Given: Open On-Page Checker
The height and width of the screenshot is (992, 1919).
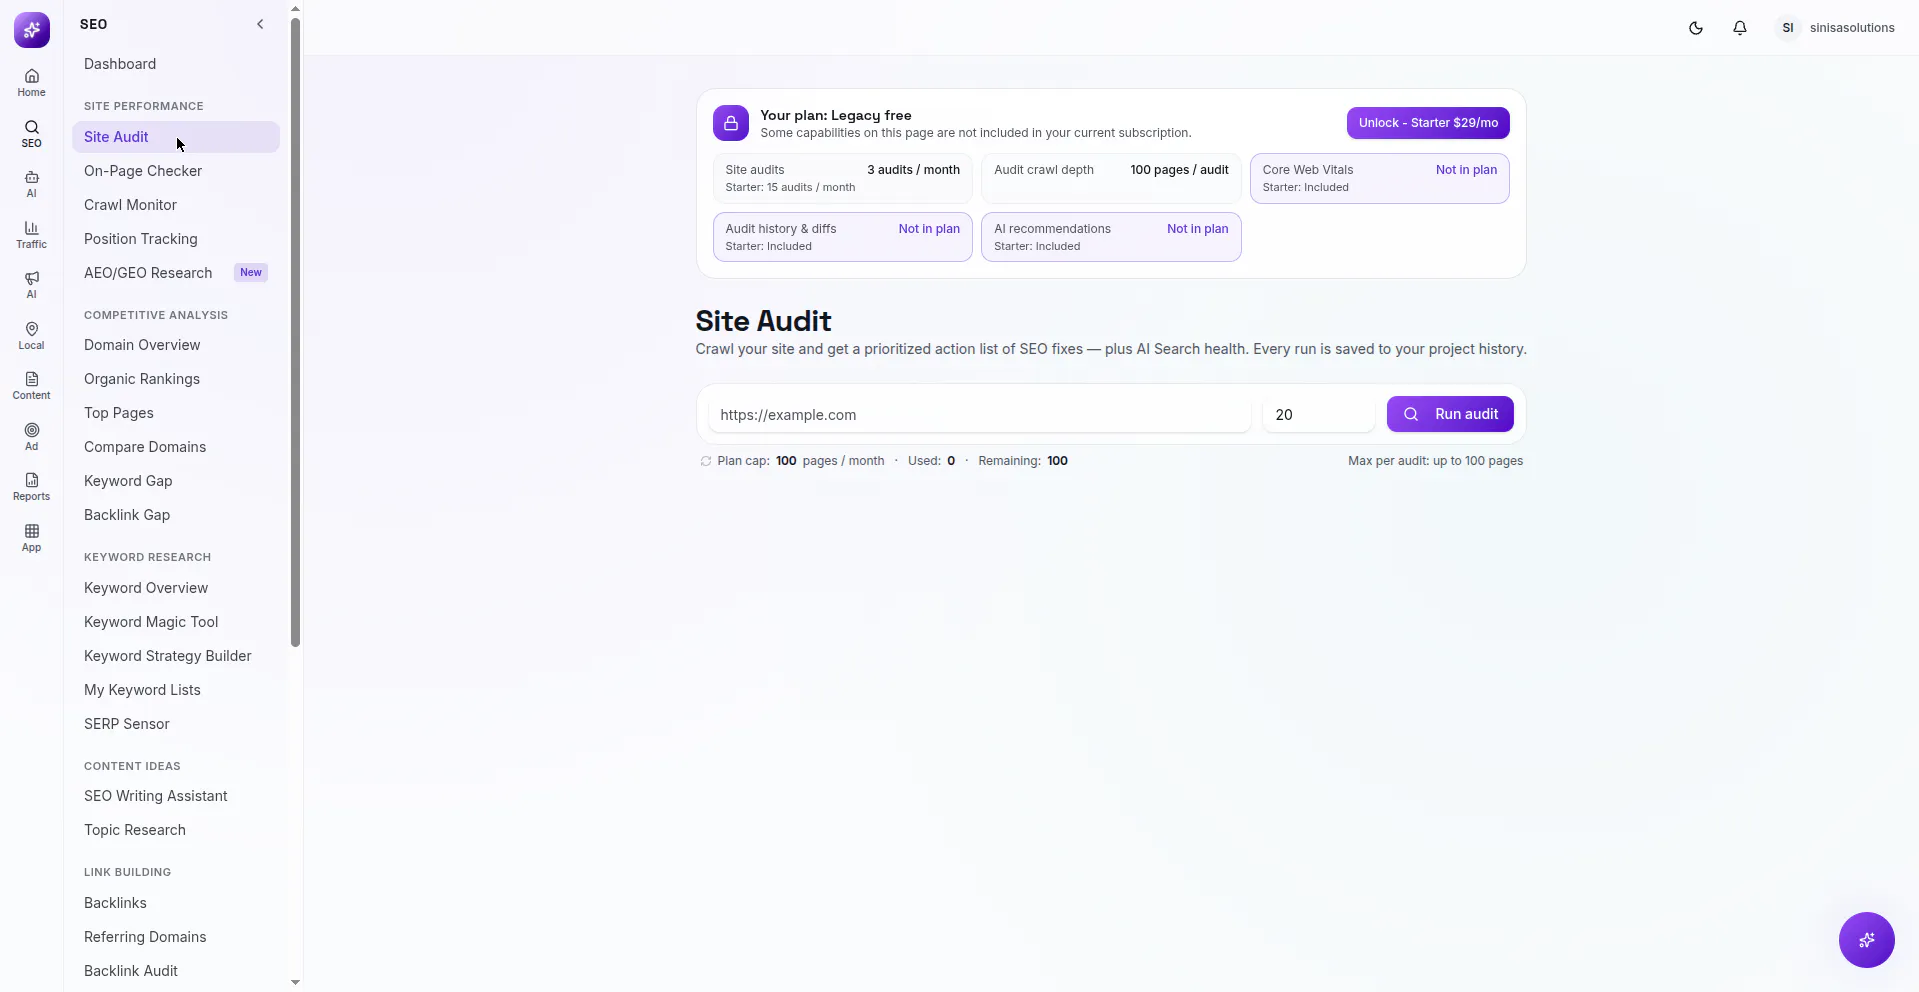Looking at the screenshot, I should click(176, 171).
